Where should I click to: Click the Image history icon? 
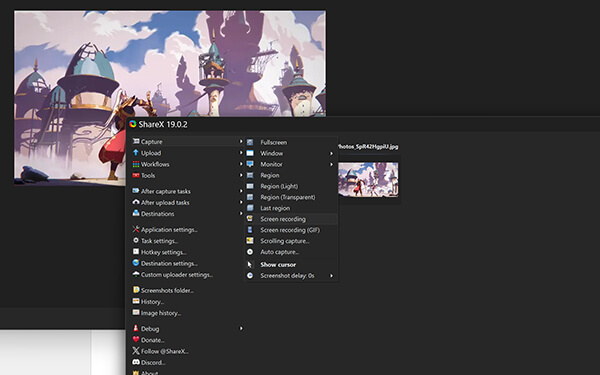(136, 312)
